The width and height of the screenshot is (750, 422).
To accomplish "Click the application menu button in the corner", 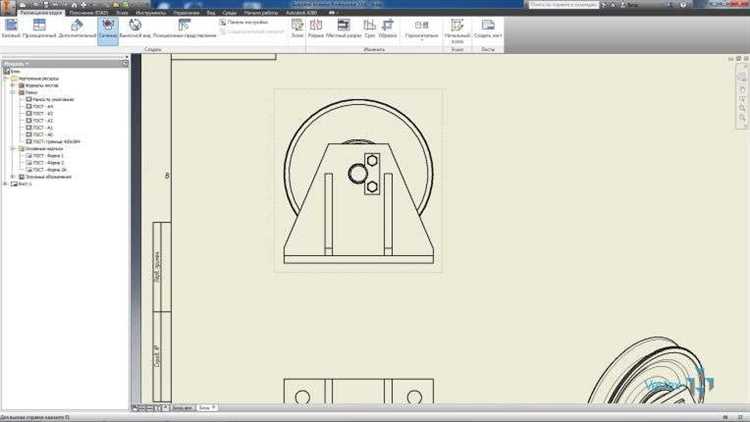I will (8, 7).
